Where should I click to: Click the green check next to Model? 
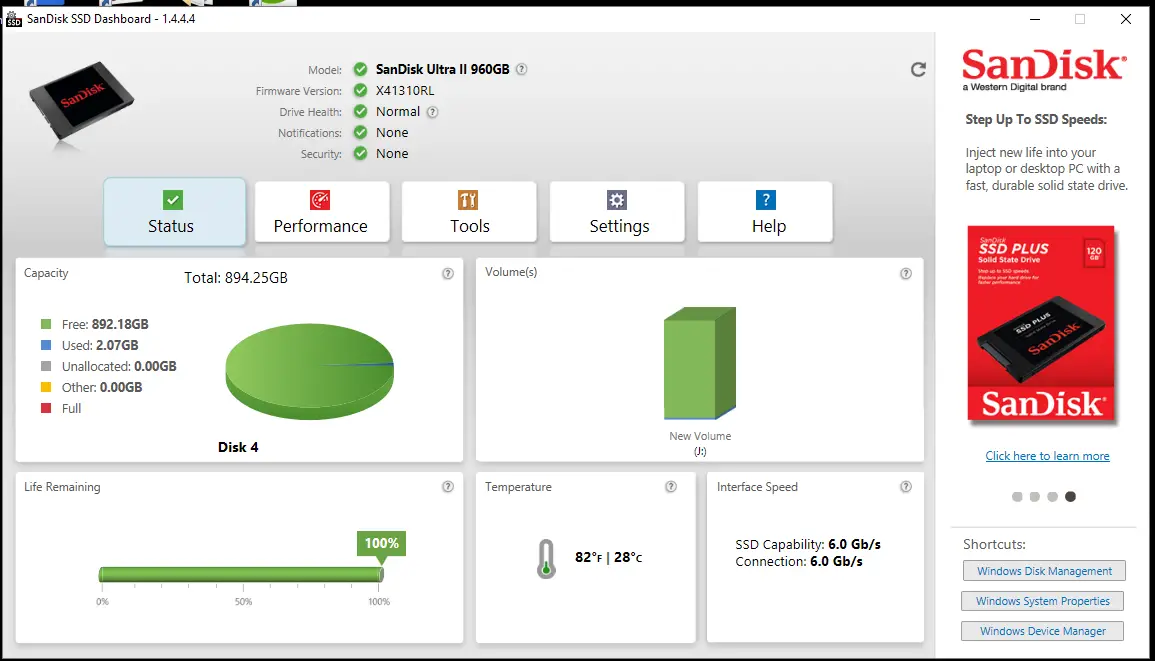point(360,69)
